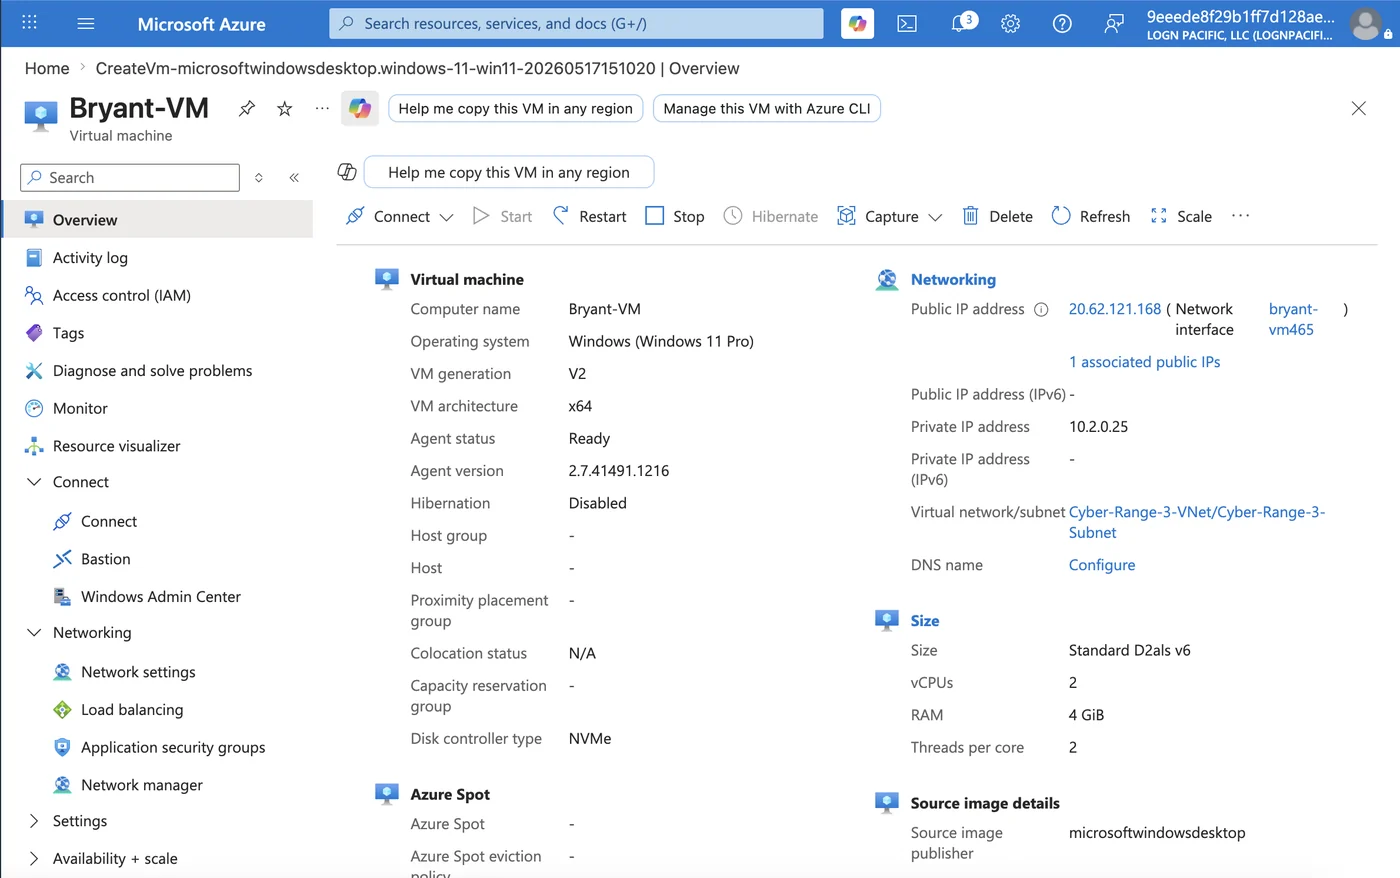Collapse the Networking section in sidebar
1400x878 pixels.
(x=34, y=633)
